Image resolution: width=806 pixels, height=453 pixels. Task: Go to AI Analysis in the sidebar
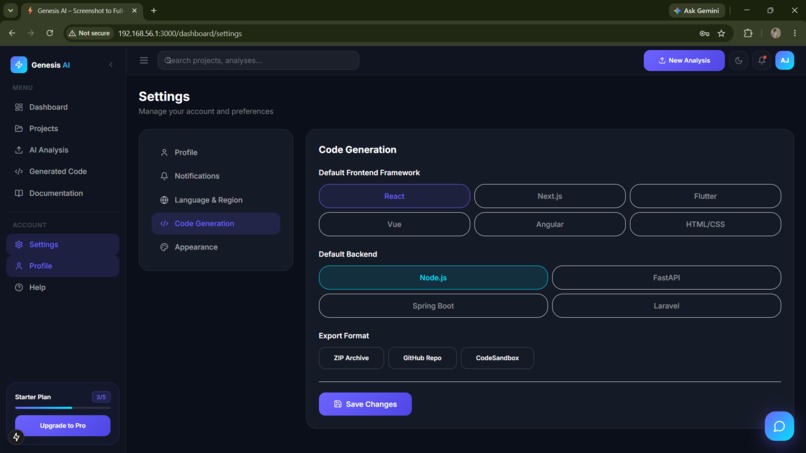pos(63,150)
